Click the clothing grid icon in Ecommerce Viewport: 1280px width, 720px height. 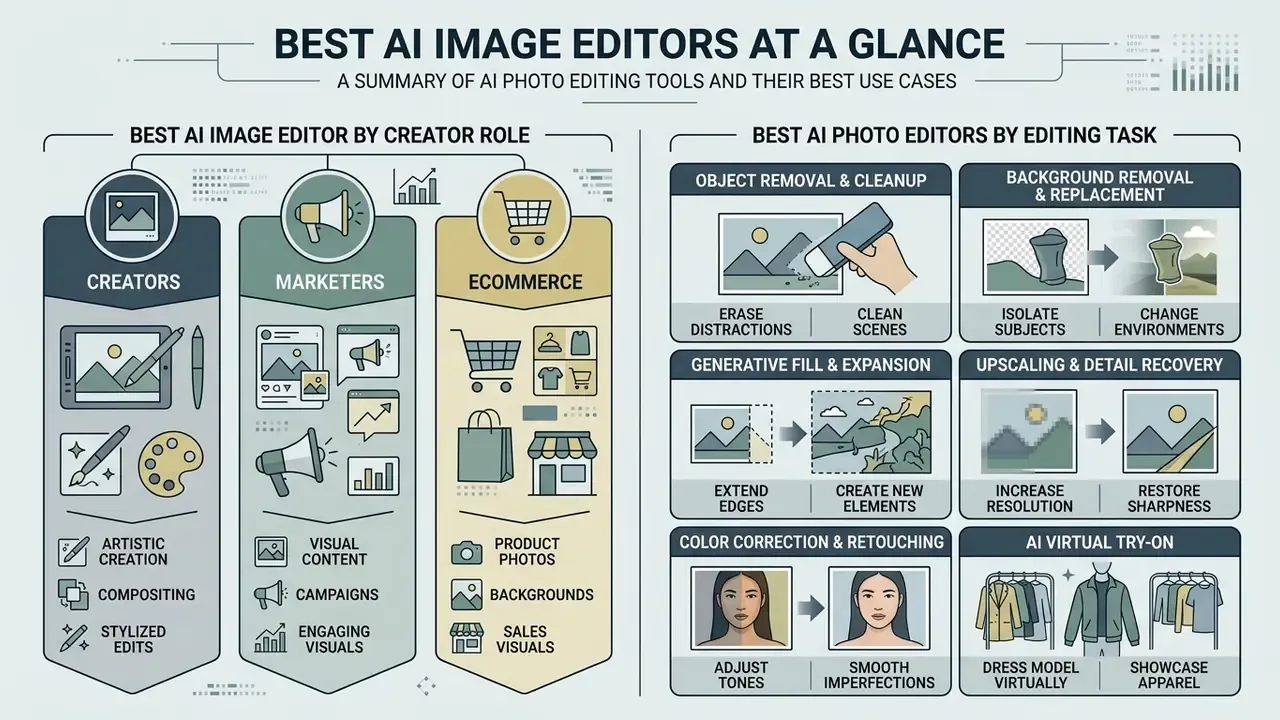tap(564, 360)
